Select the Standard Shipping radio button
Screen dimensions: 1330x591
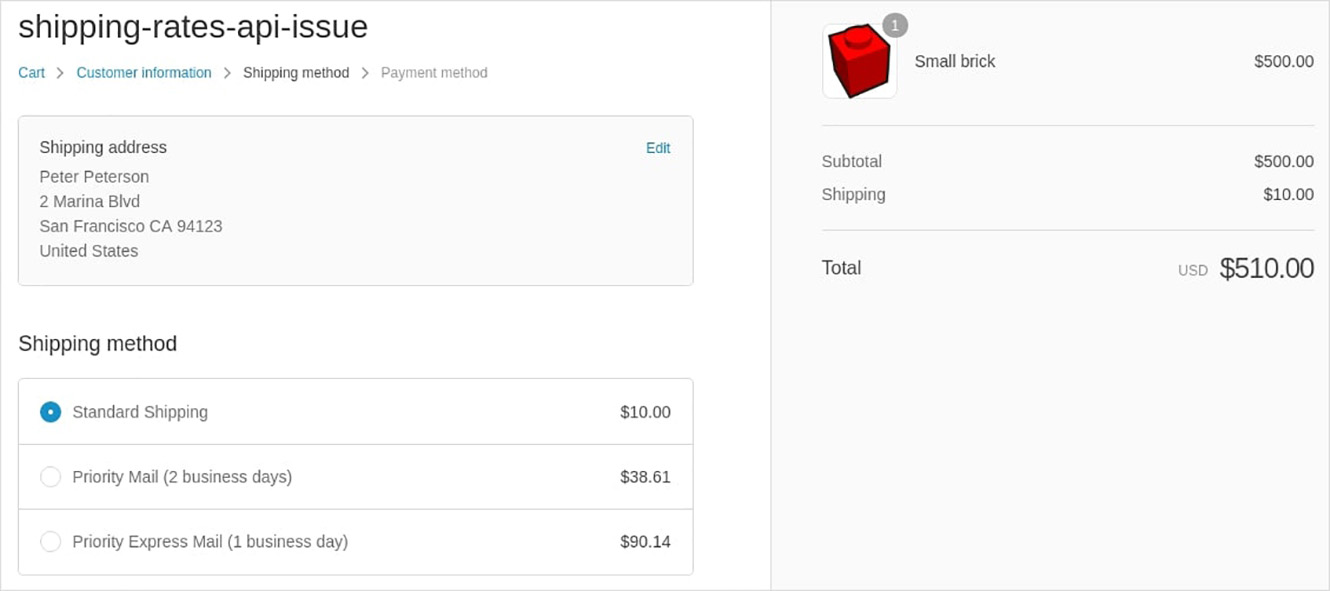tap(50, 412)
